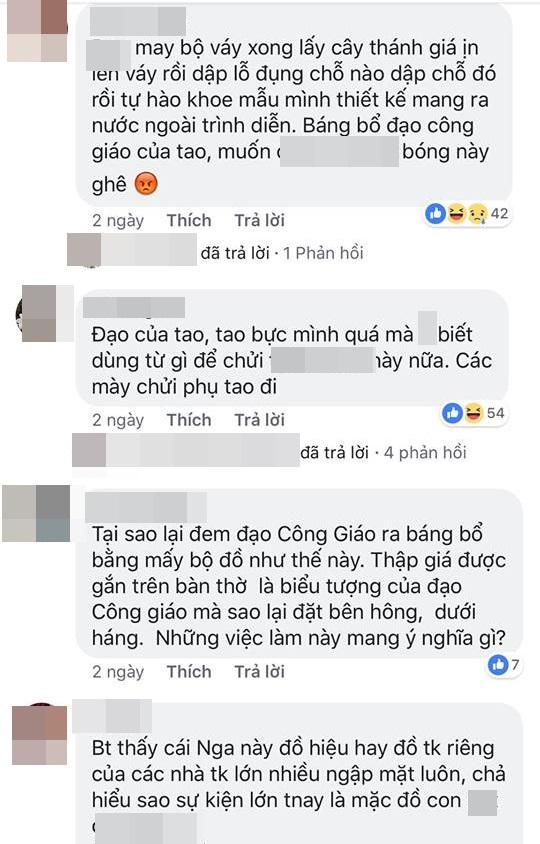Like the first comment via 'Thích'
Screen dimensions: 540x844
click(189, 220)
